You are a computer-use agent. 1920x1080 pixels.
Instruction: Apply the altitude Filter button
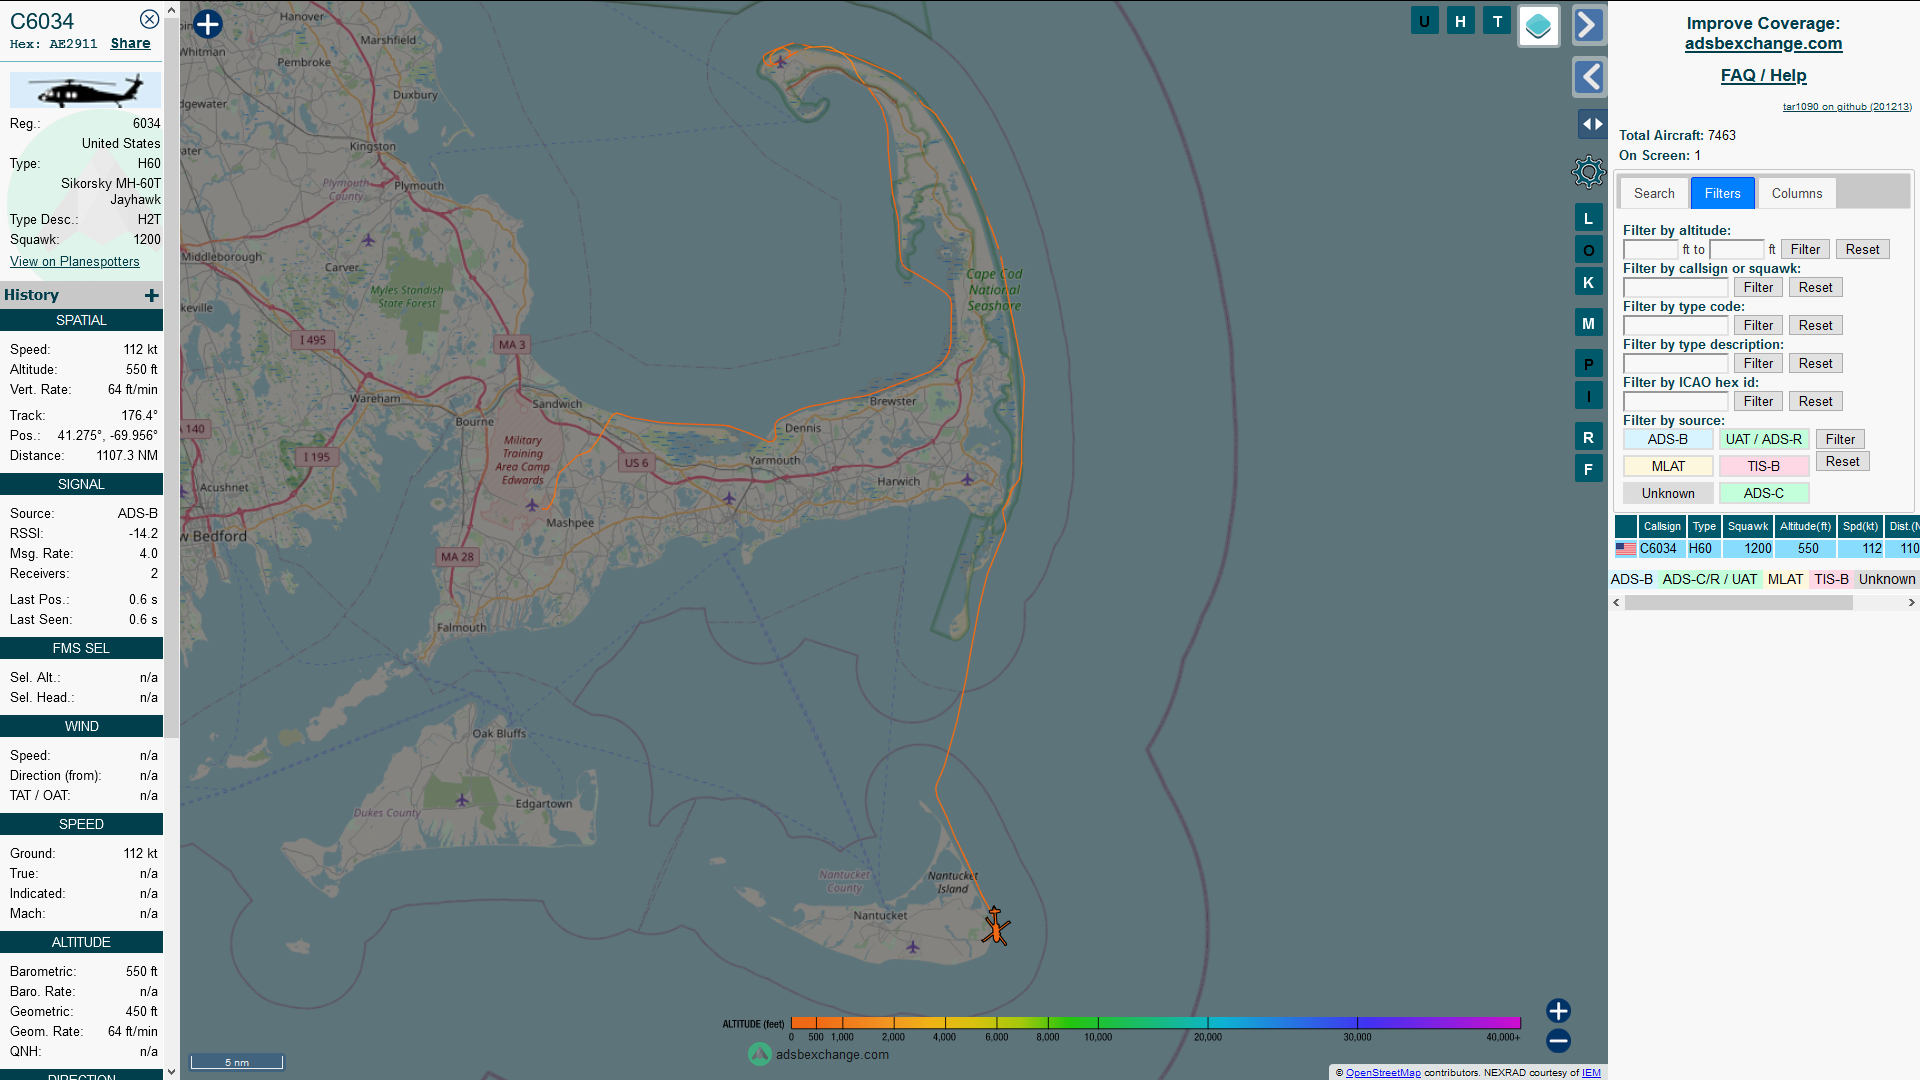pyautogui.click(x=1805, y=249)
